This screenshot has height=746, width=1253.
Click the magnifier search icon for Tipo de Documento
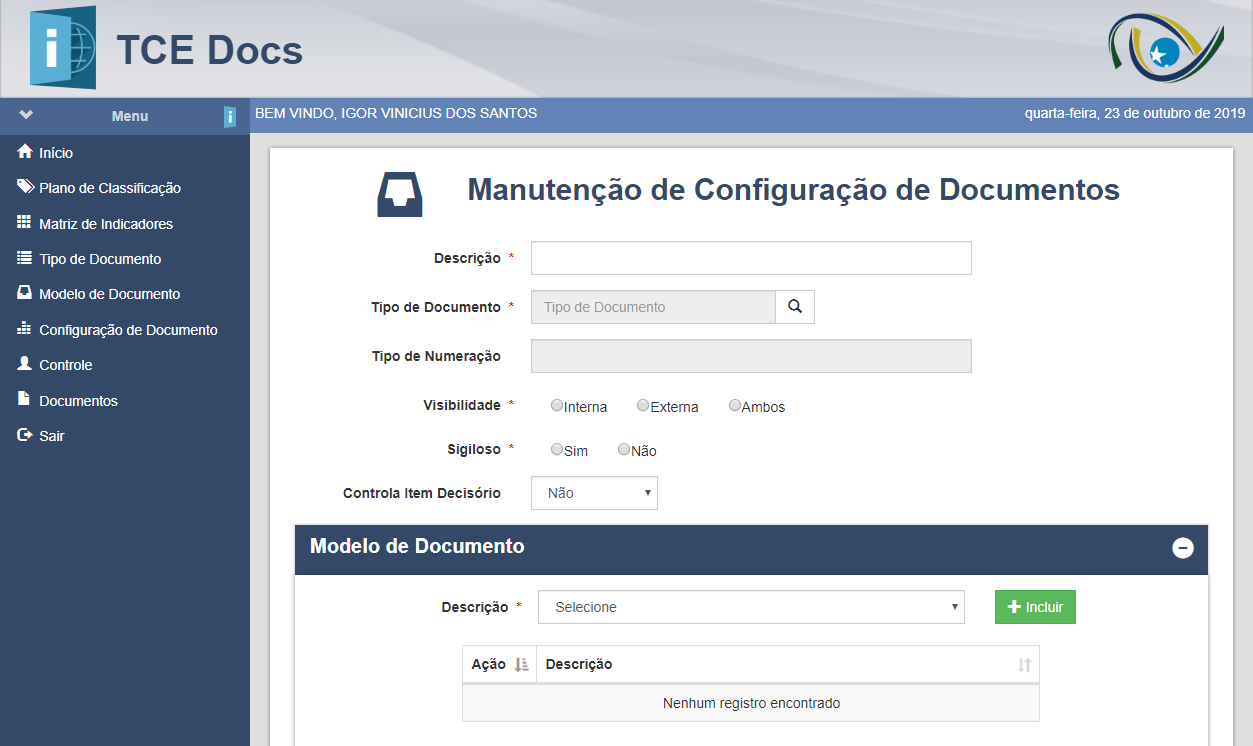coord(795,307)
